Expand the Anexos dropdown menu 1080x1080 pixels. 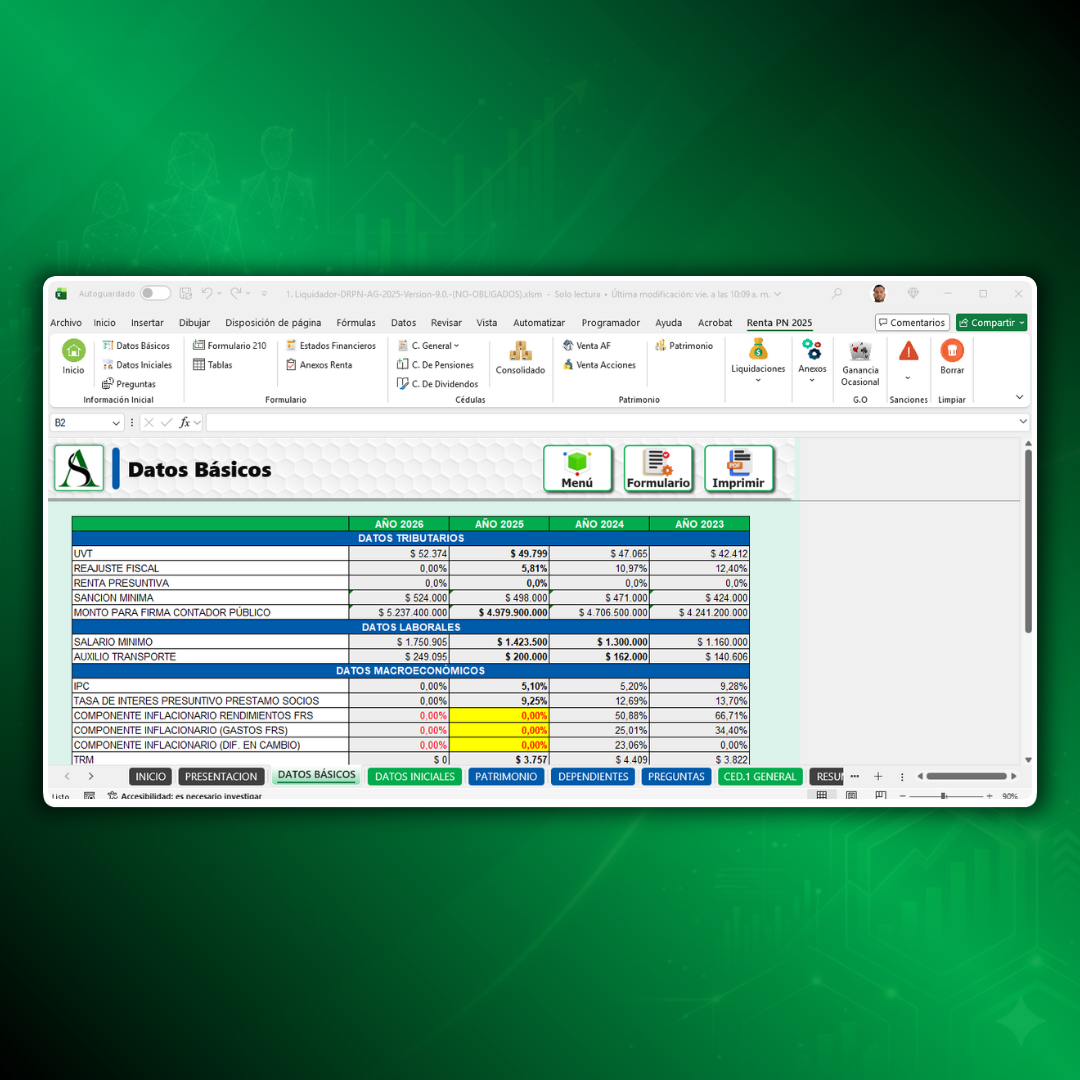click(x=812, y=380)
